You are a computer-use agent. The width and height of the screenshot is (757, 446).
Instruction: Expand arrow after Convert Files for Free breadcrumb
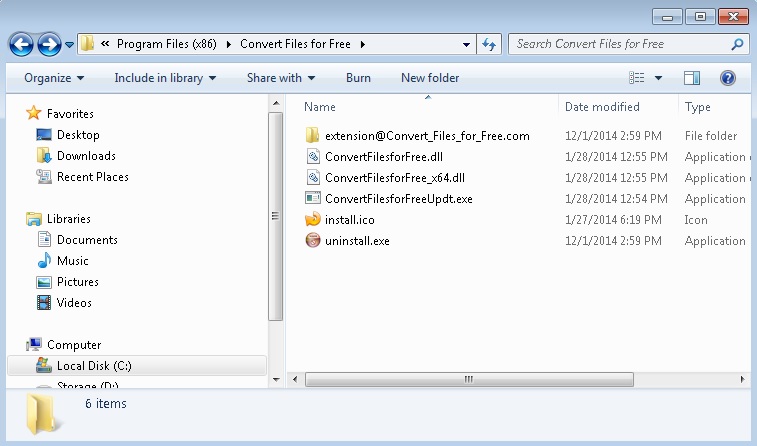363,44
